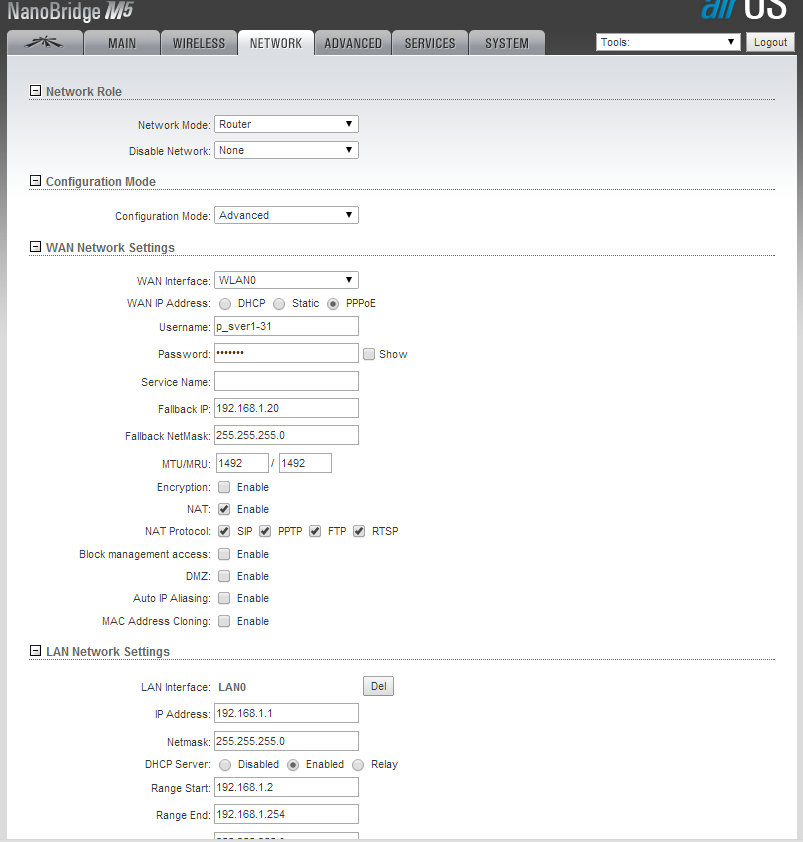Switch to the SERVICES tab

430,43
